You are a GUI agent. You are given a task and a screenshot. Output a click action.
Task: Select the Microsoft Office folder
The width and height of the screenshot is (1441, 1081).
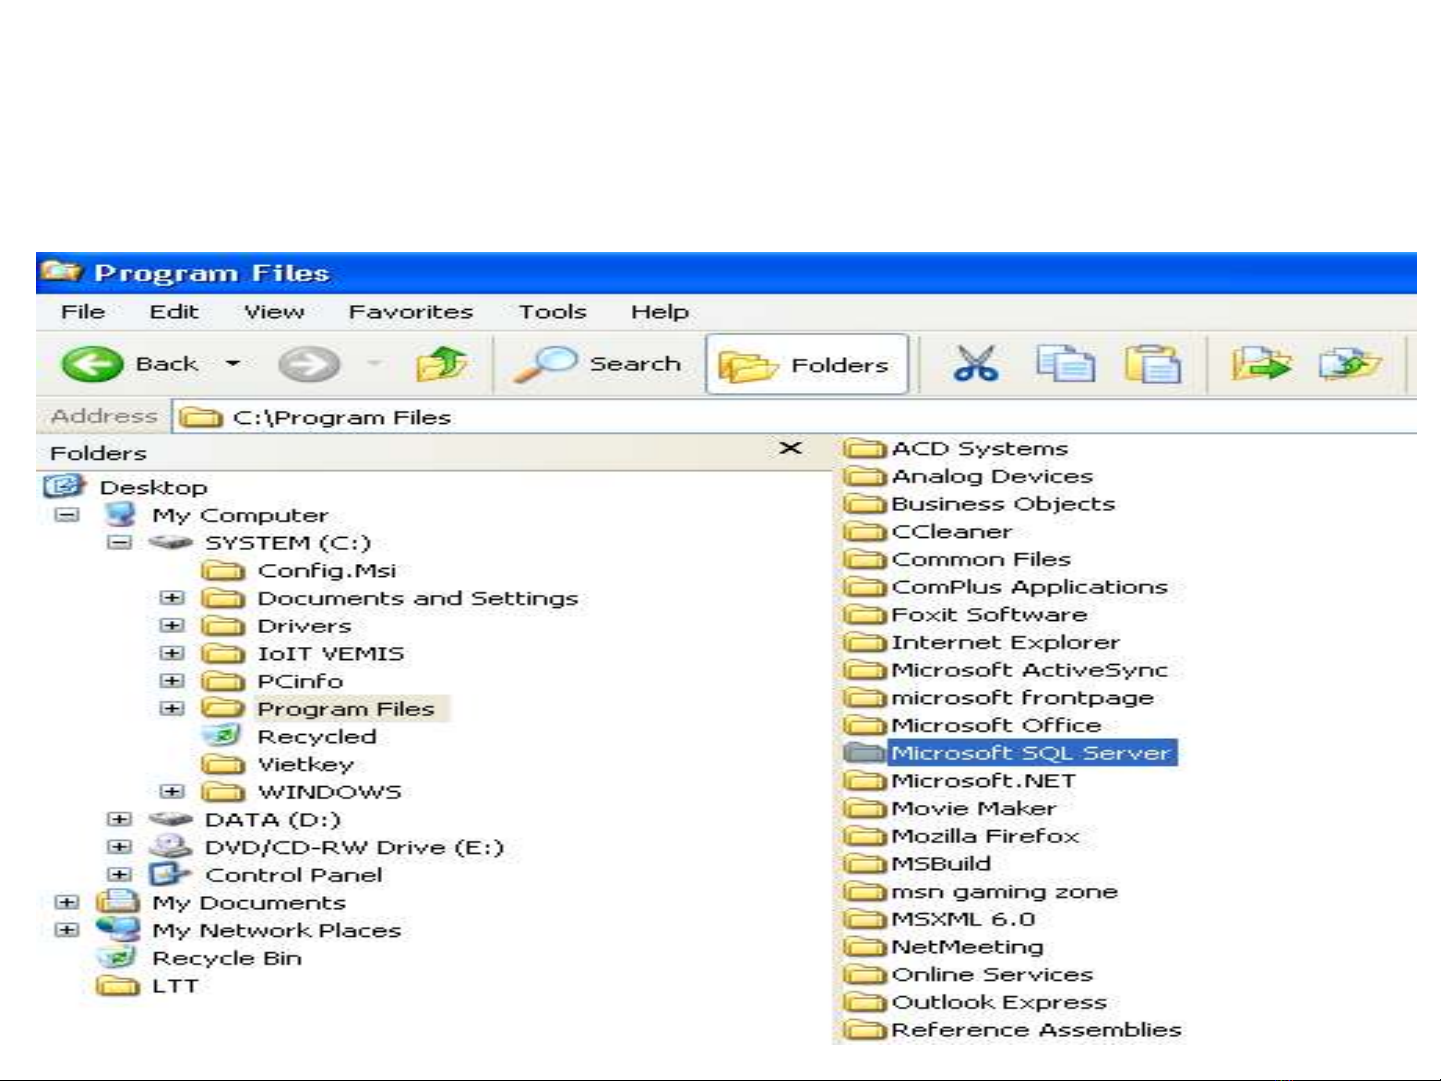[x=996, y=725]
